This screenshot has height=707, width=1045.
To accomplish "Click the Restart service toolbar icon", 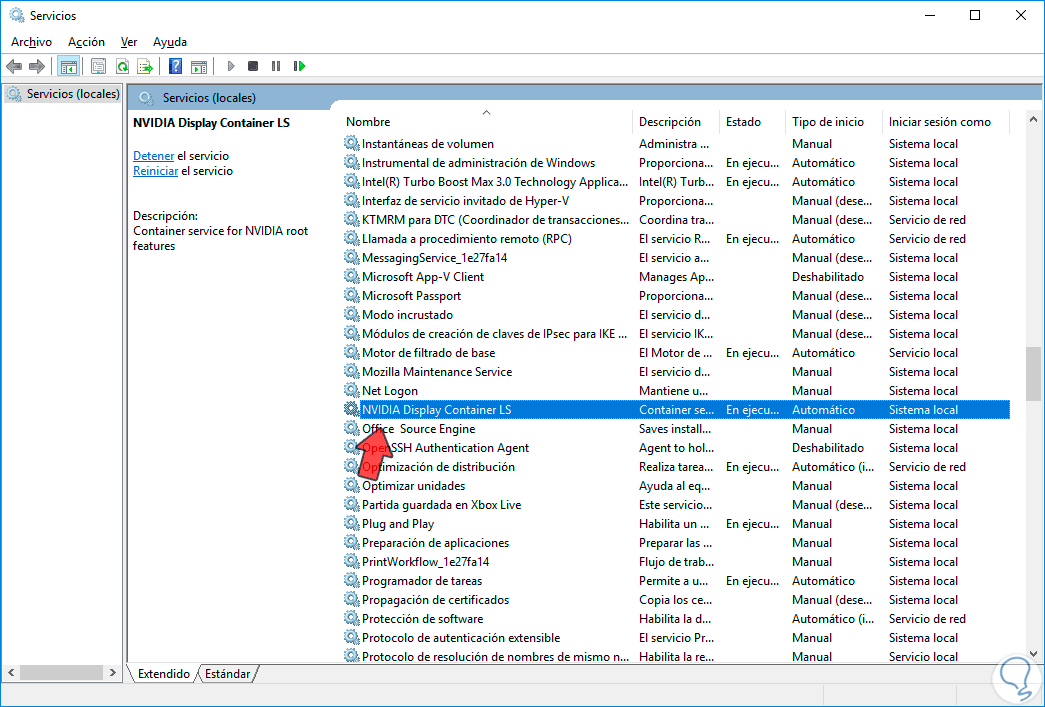I will coord(299,66).
